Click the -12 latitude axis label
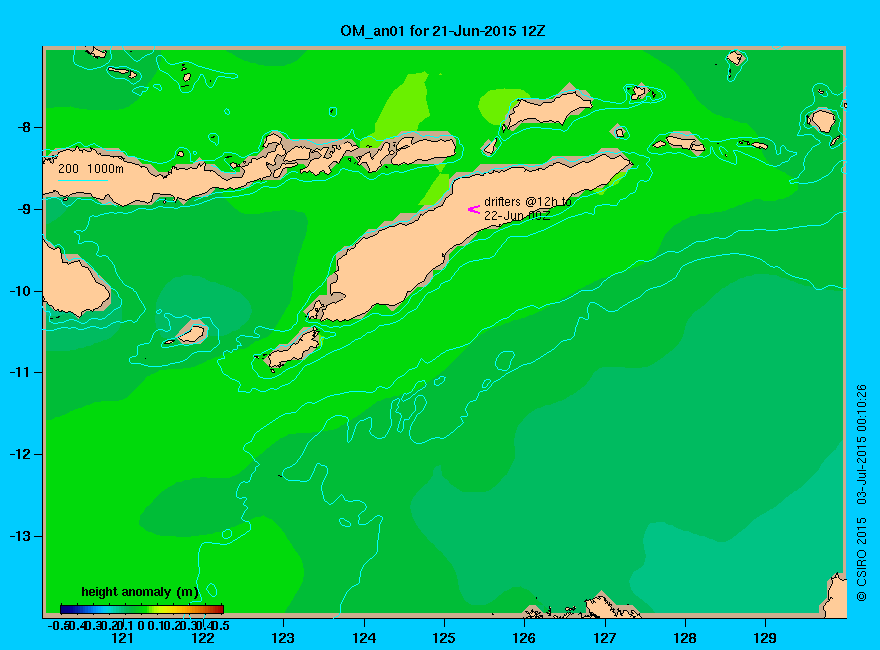 [x=20, y=454]
